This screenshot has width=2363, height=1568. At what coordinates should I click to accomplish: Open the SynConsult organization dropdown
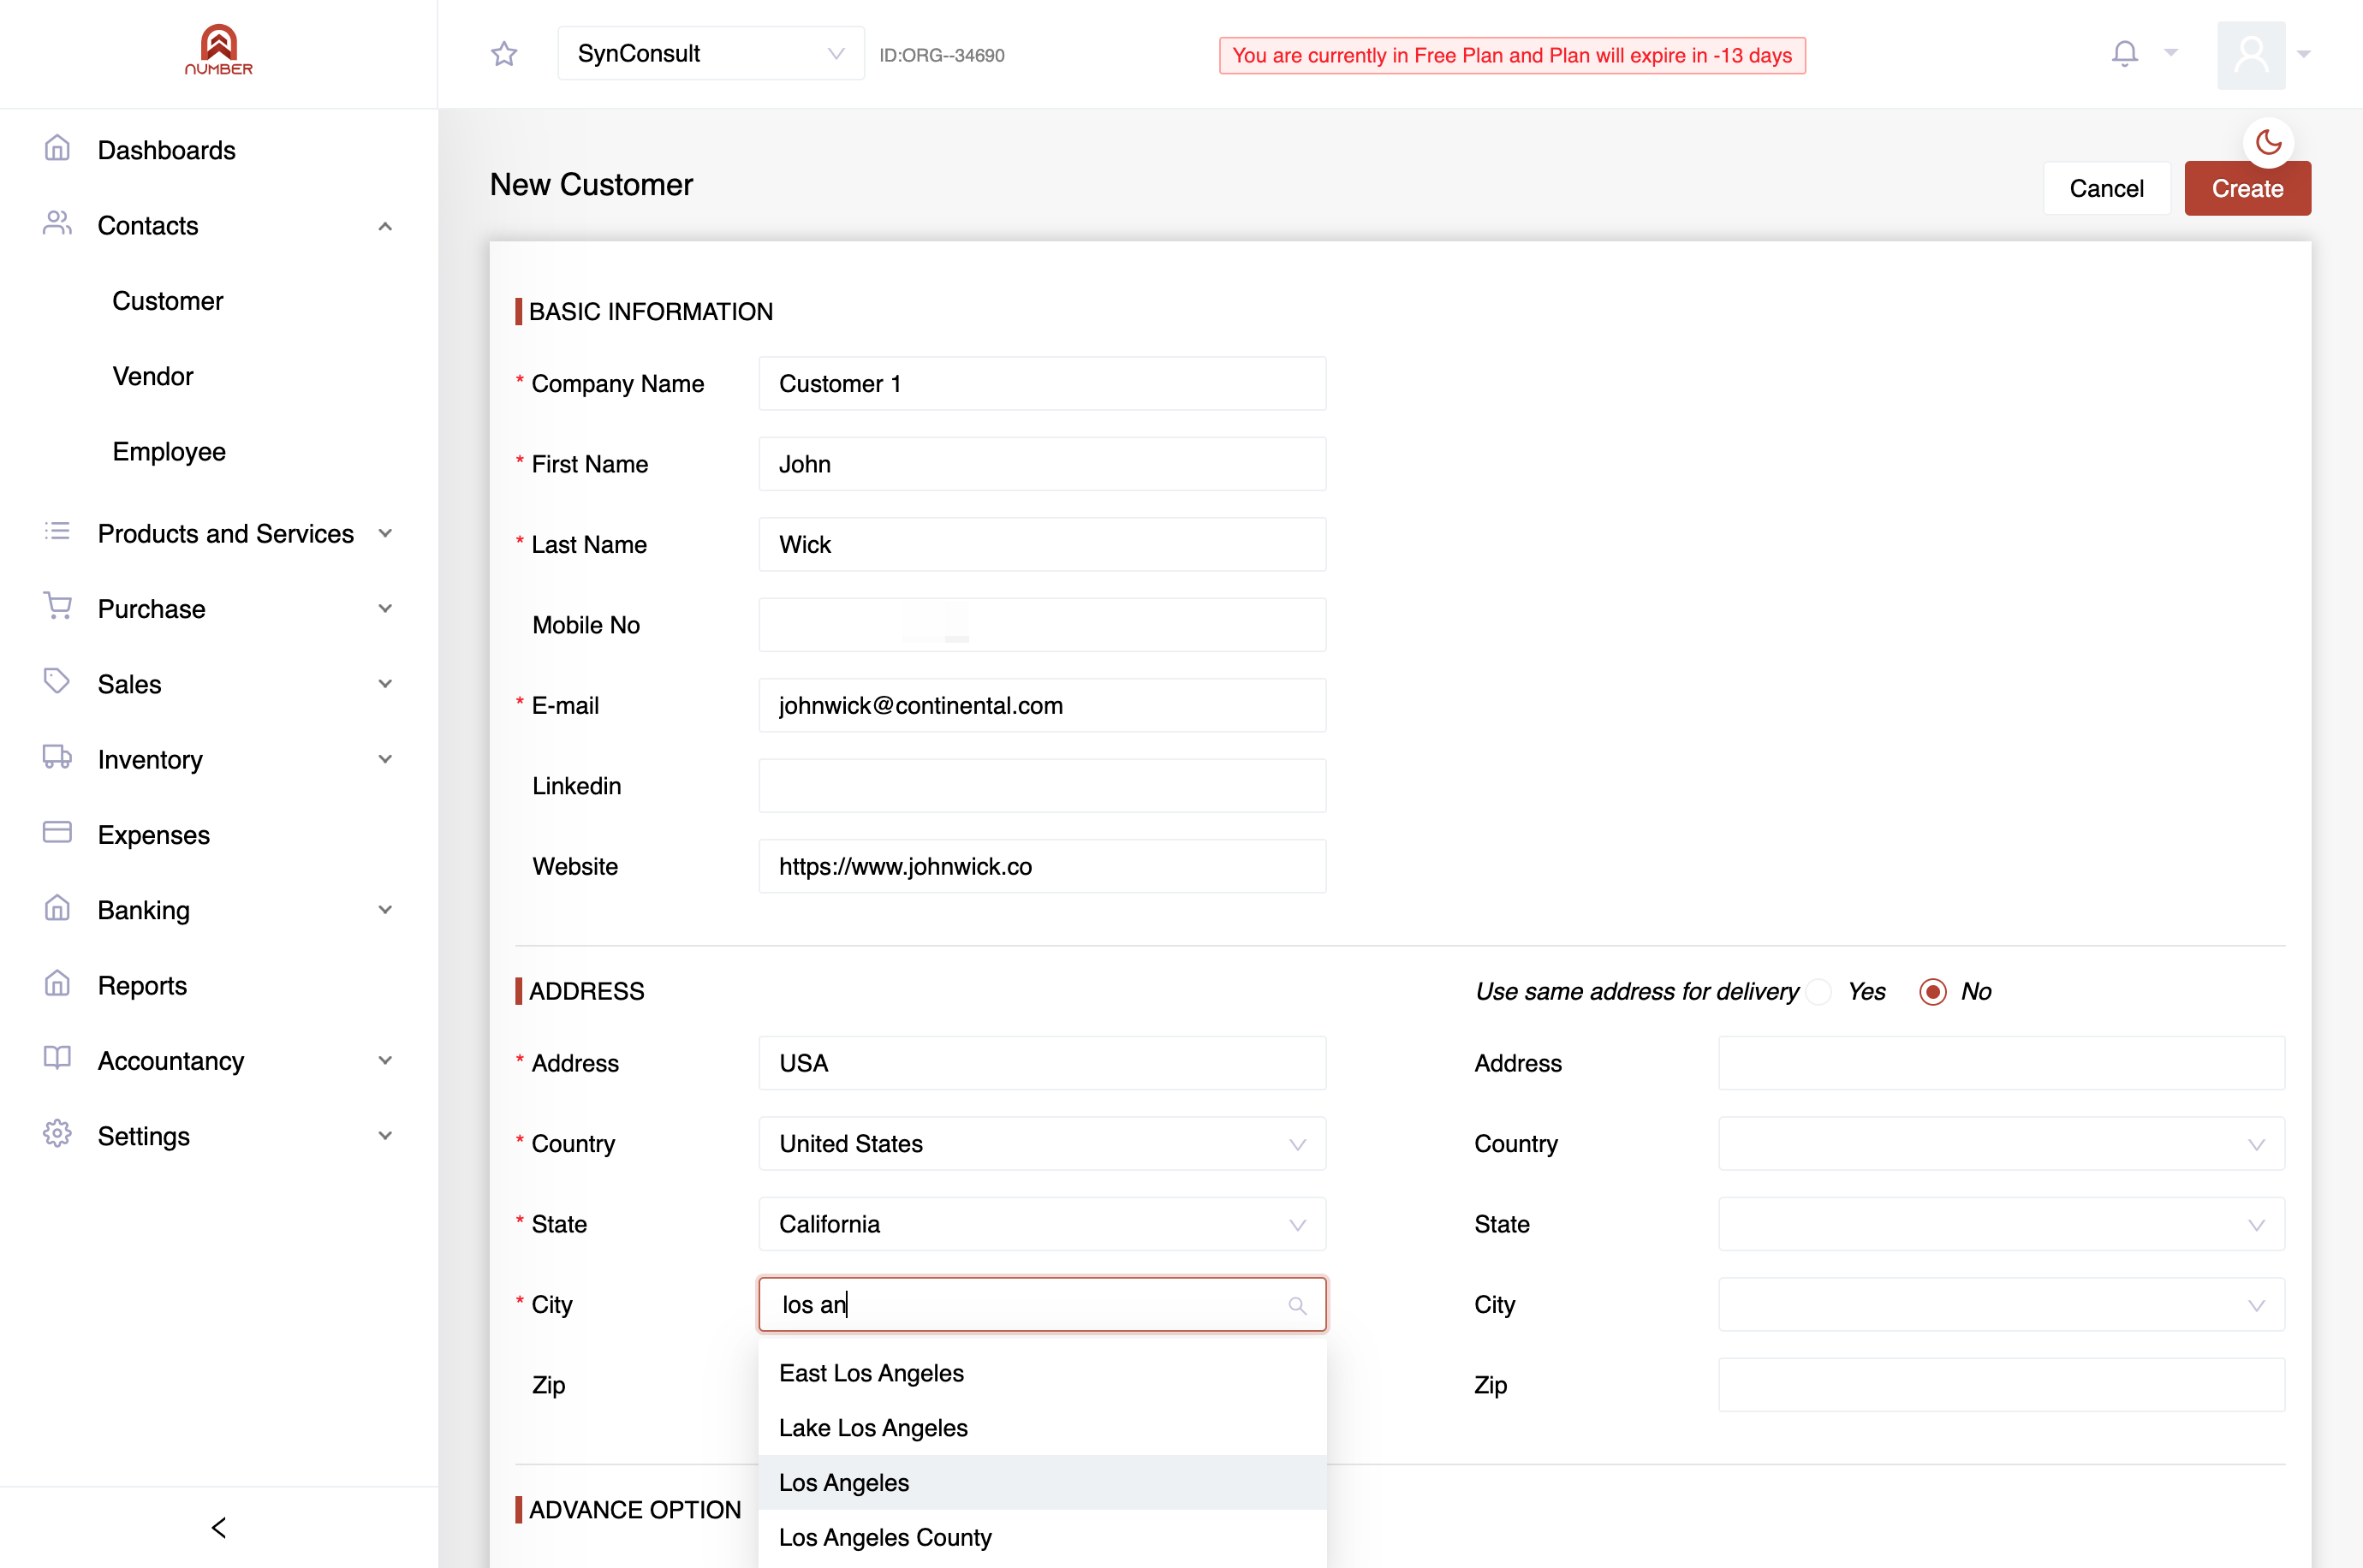(x=711, y=54)
